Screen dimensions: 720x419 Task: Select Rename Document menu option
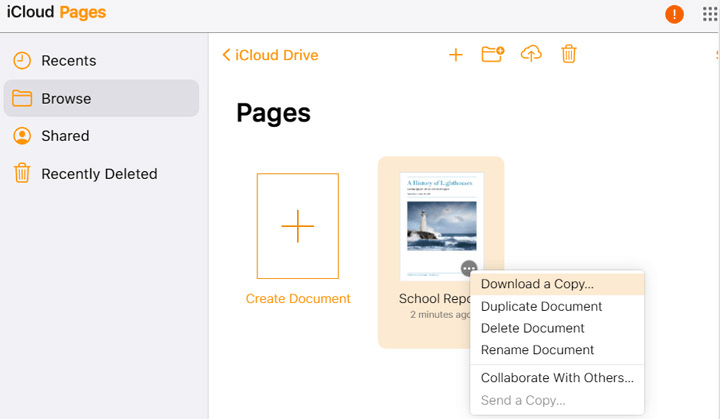point(537,350)
